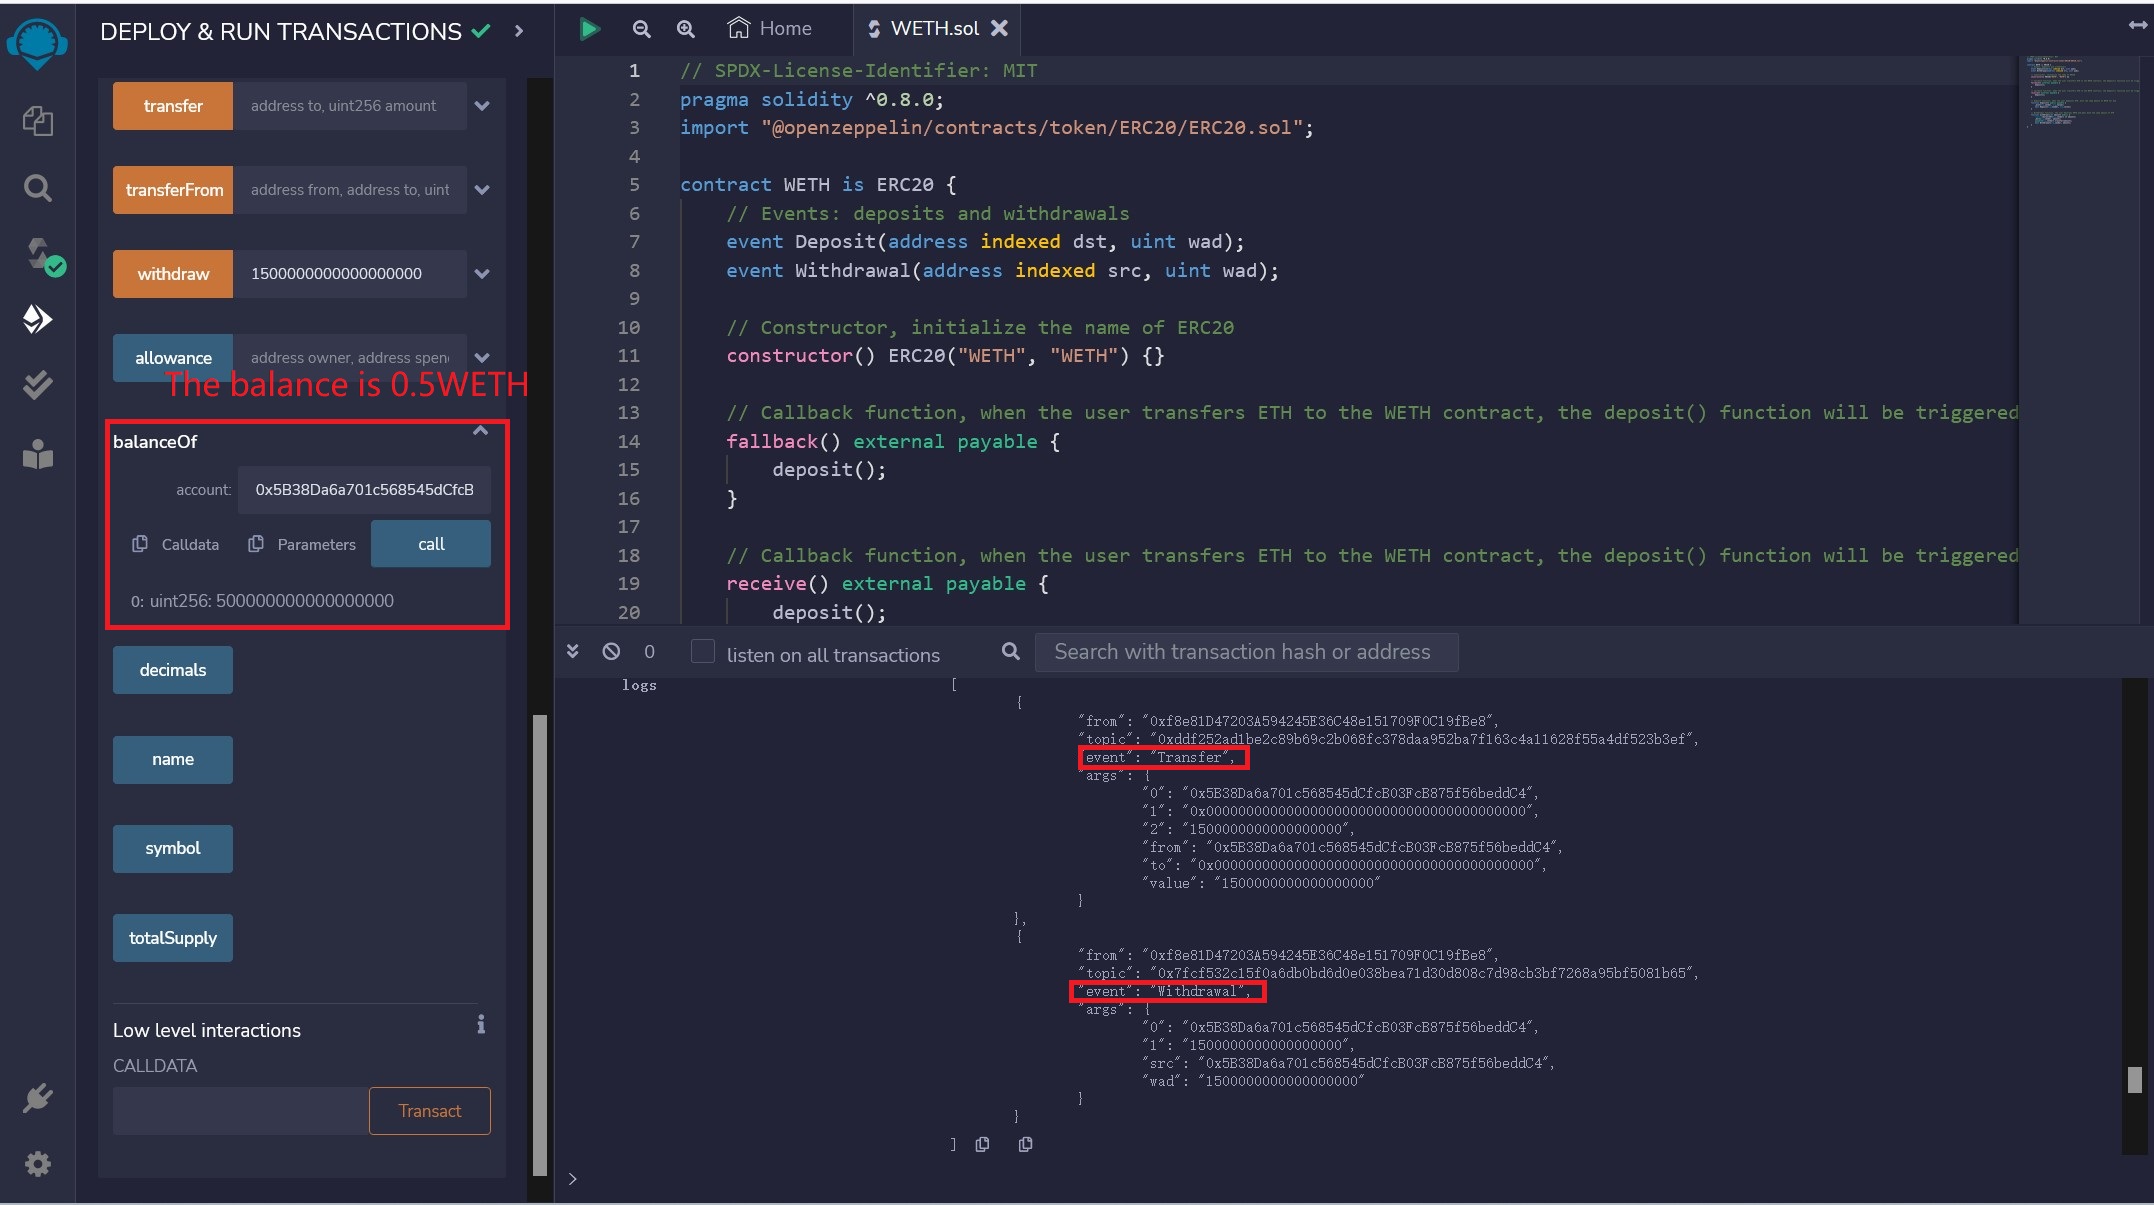
Task: Click the Transfer event log entry
Action: tap(1163, 757)
